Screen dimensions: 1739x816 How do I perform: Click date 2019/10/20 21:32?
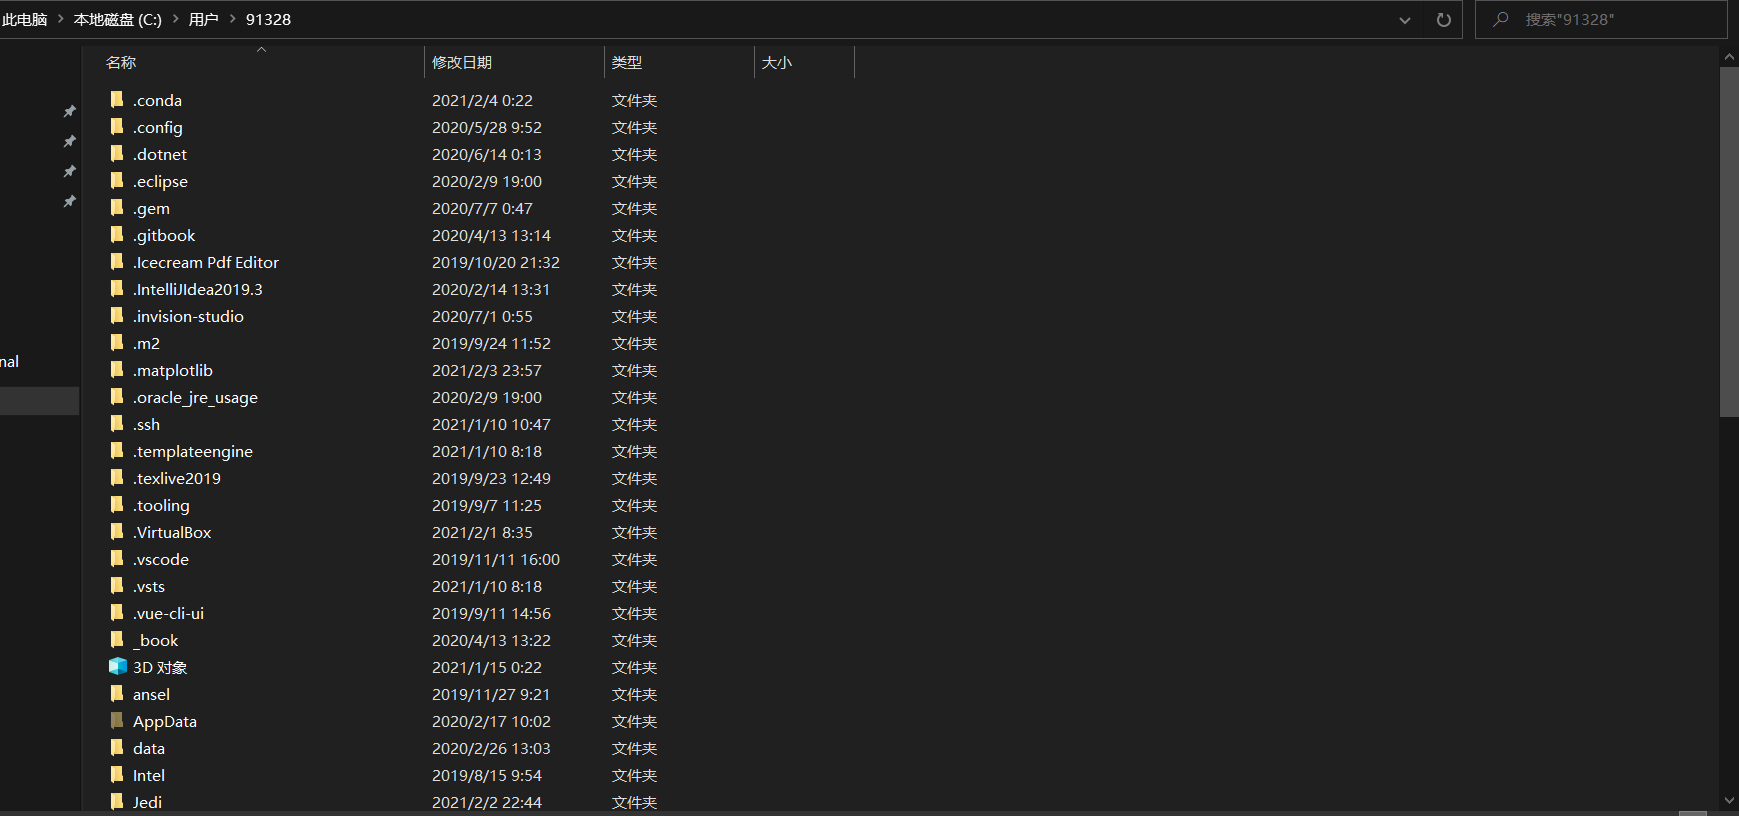496,262
